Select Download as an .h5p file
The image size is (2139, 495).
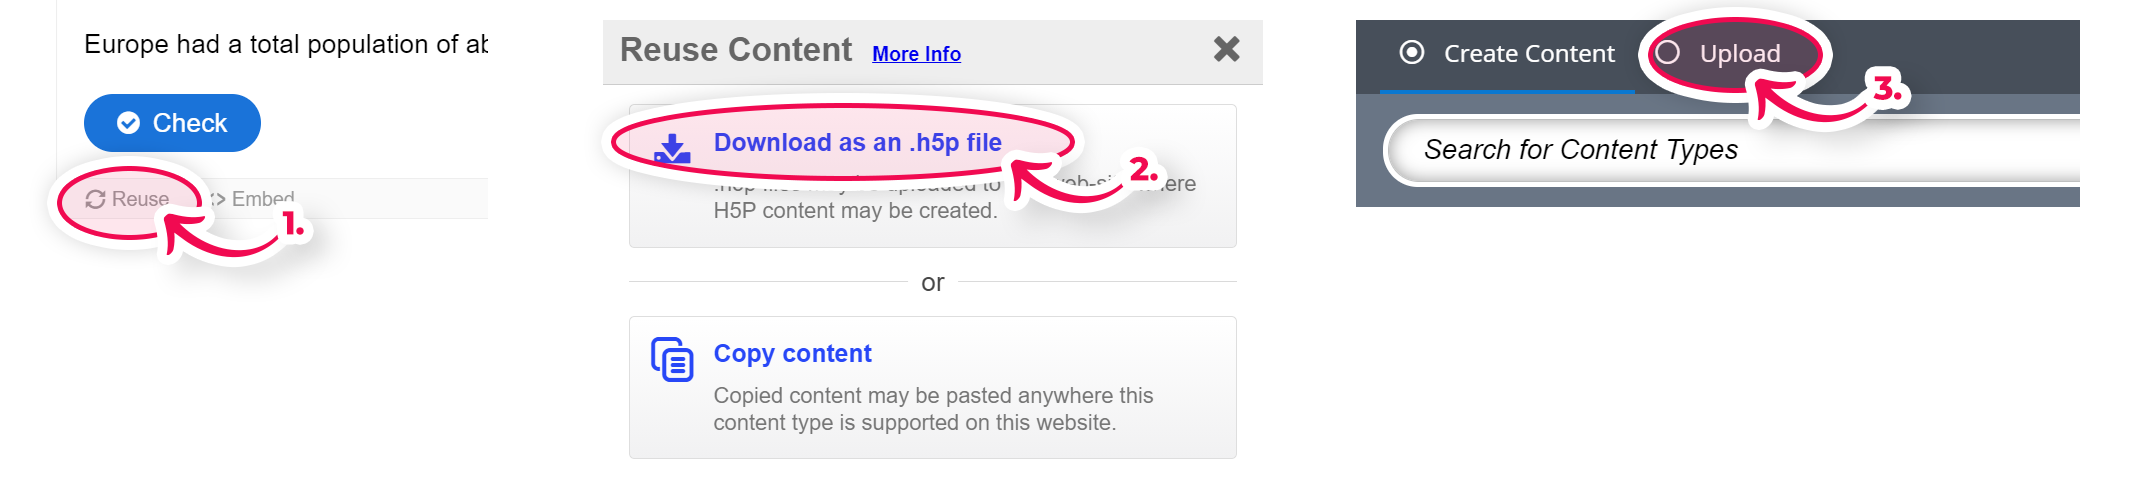[x=857, y=142]
